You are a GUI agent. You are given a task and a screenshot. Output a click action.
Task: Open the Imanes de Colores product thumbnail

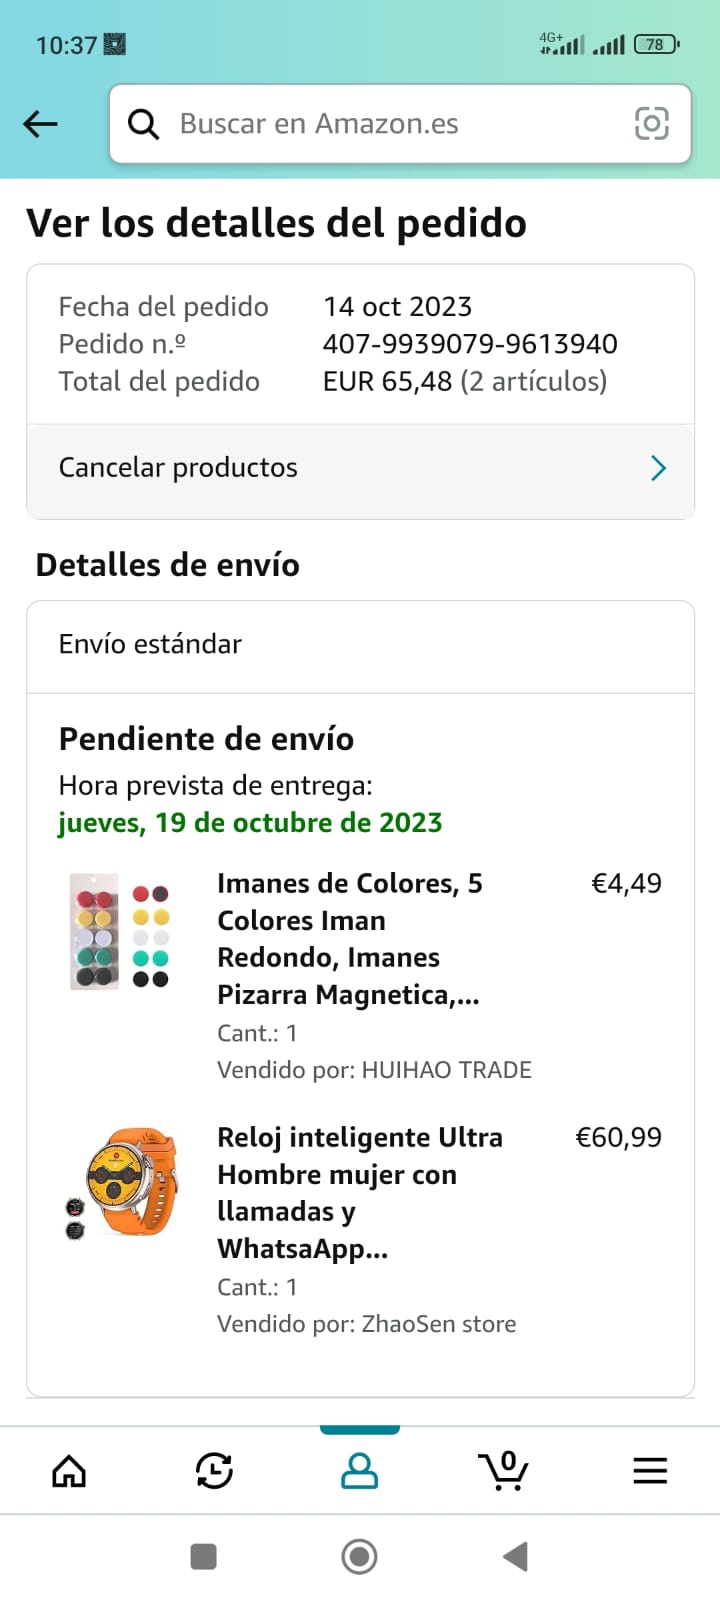coord(121,932)
